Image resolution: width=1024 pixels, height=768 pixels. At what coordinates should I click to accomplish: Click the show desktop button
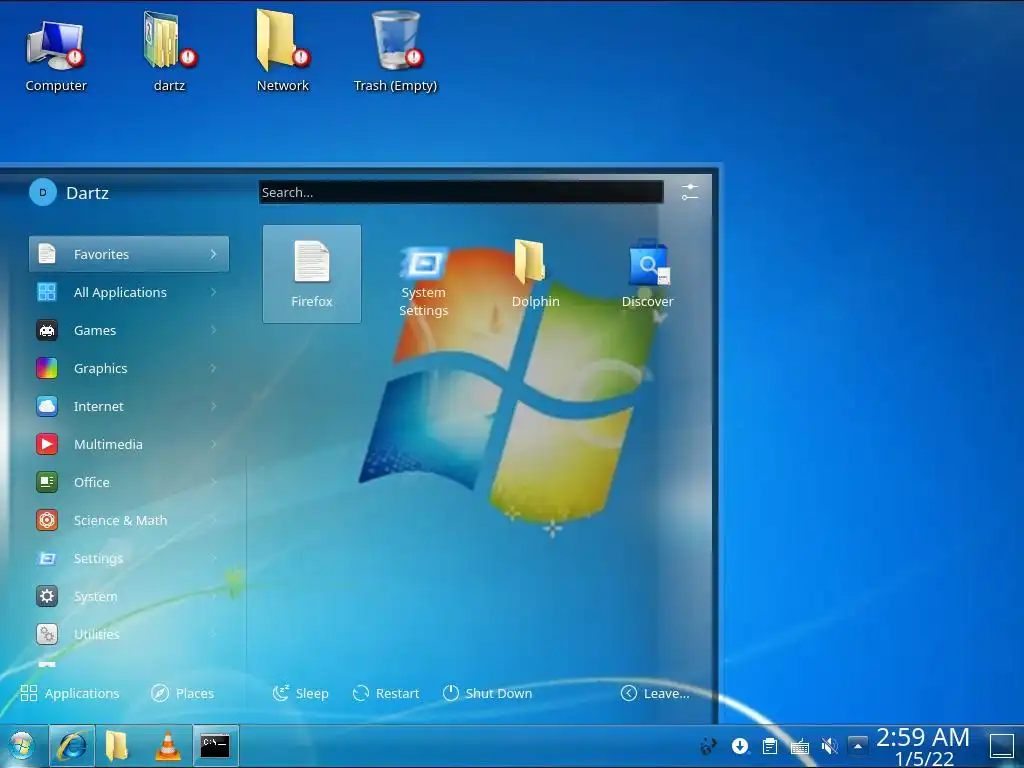click(1002, 746)
